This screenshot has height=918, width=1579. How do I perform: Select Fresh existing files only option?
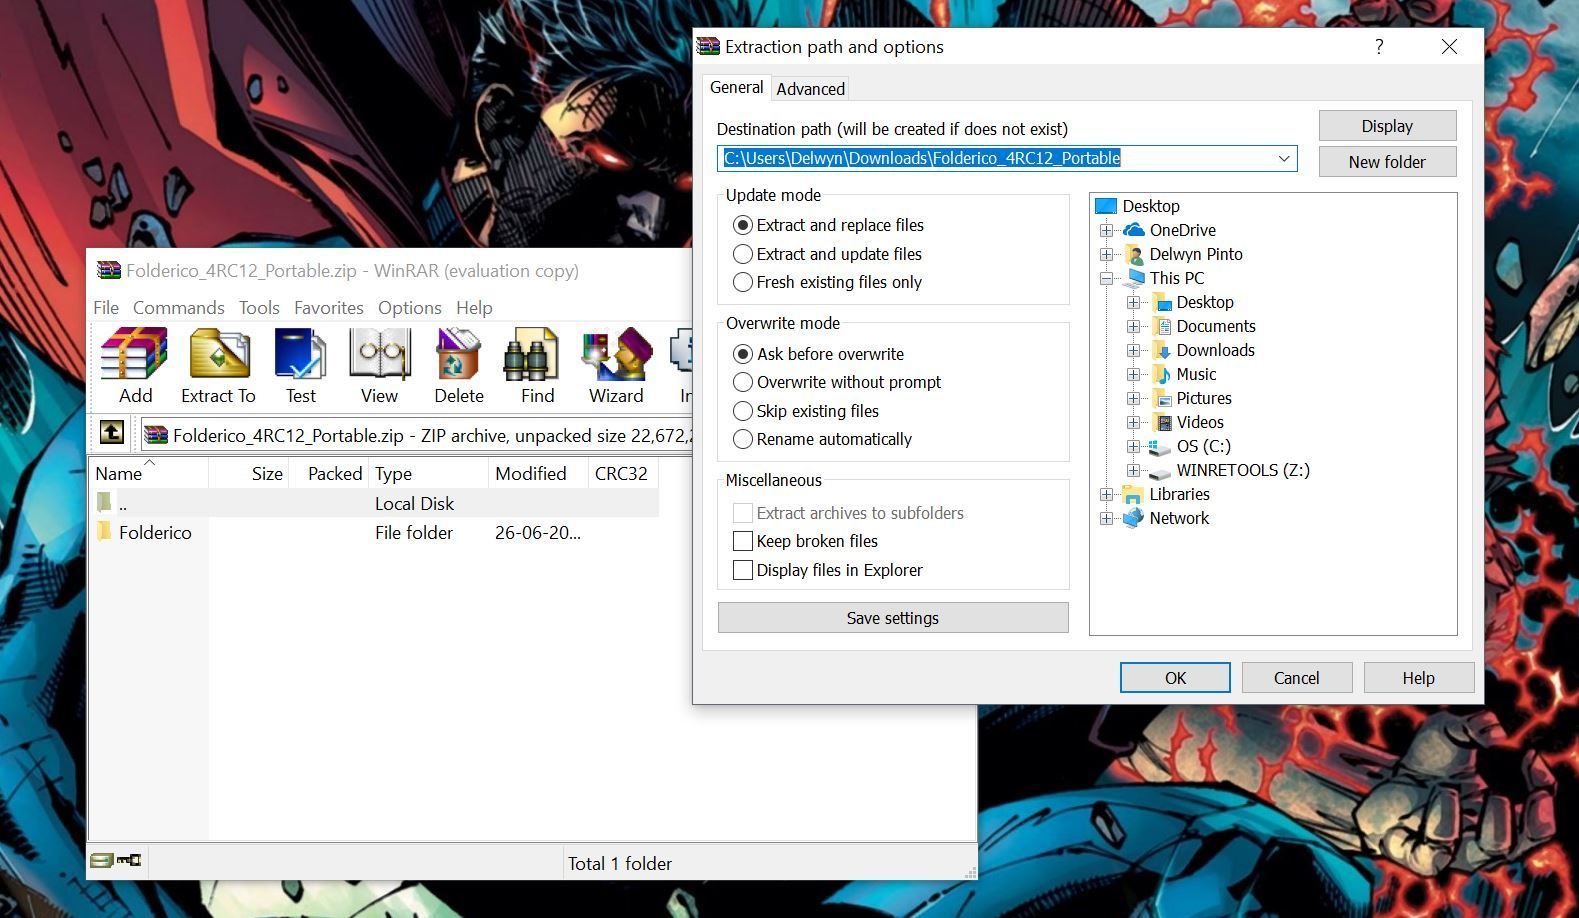[x=742, y=282]
